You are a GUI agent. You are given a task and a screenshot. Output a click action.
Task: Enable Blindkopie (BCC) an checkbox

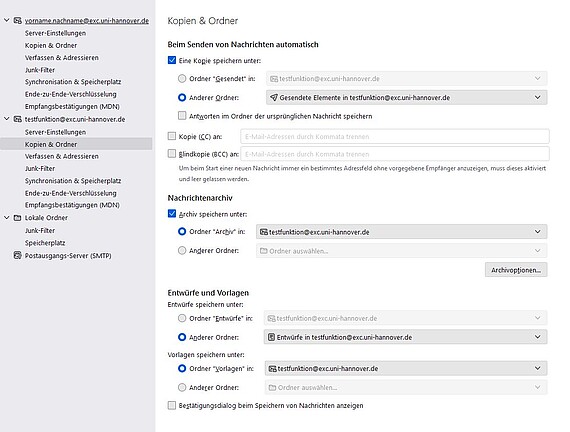(172, 154)
